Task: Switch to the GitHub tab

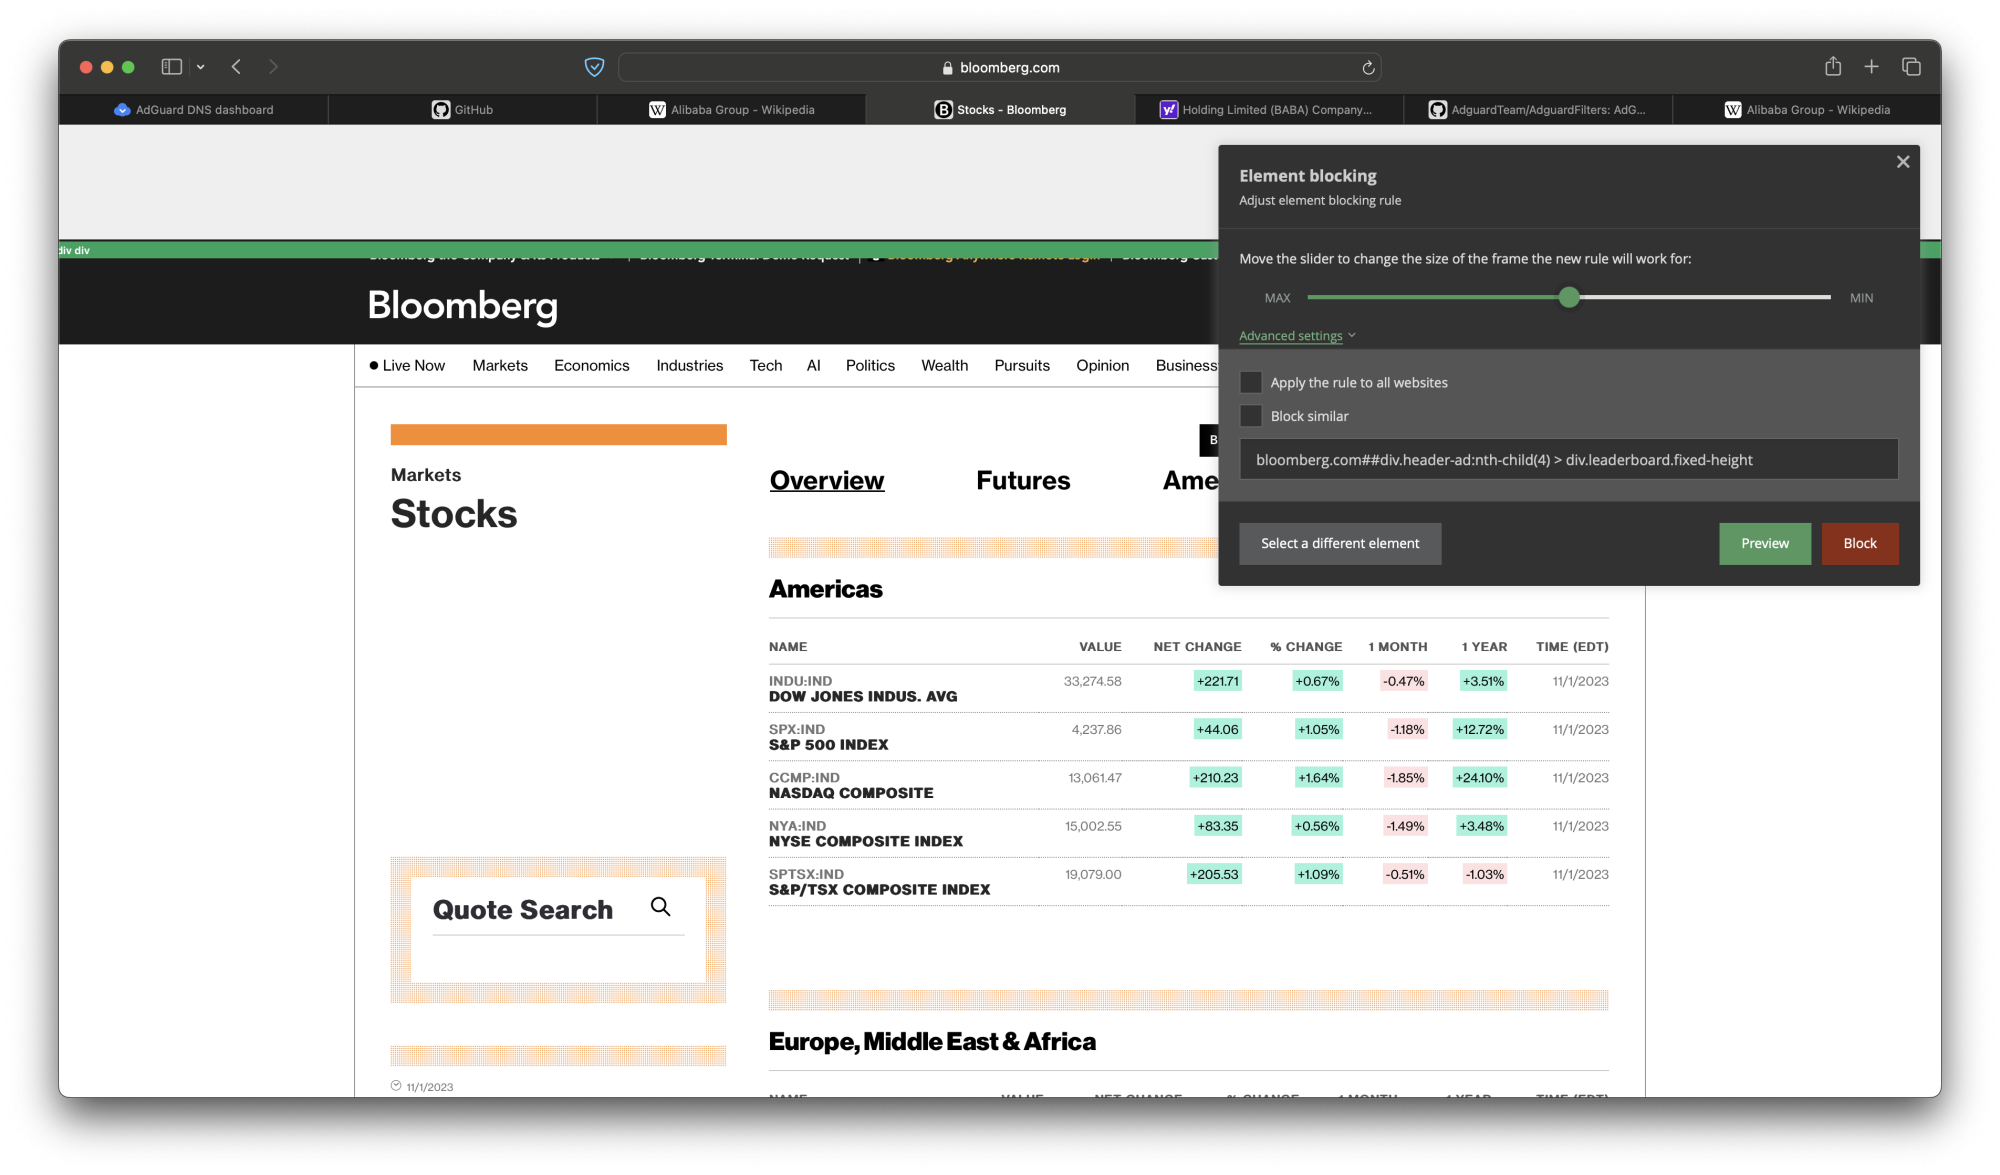Action: [x=463, y=110]
